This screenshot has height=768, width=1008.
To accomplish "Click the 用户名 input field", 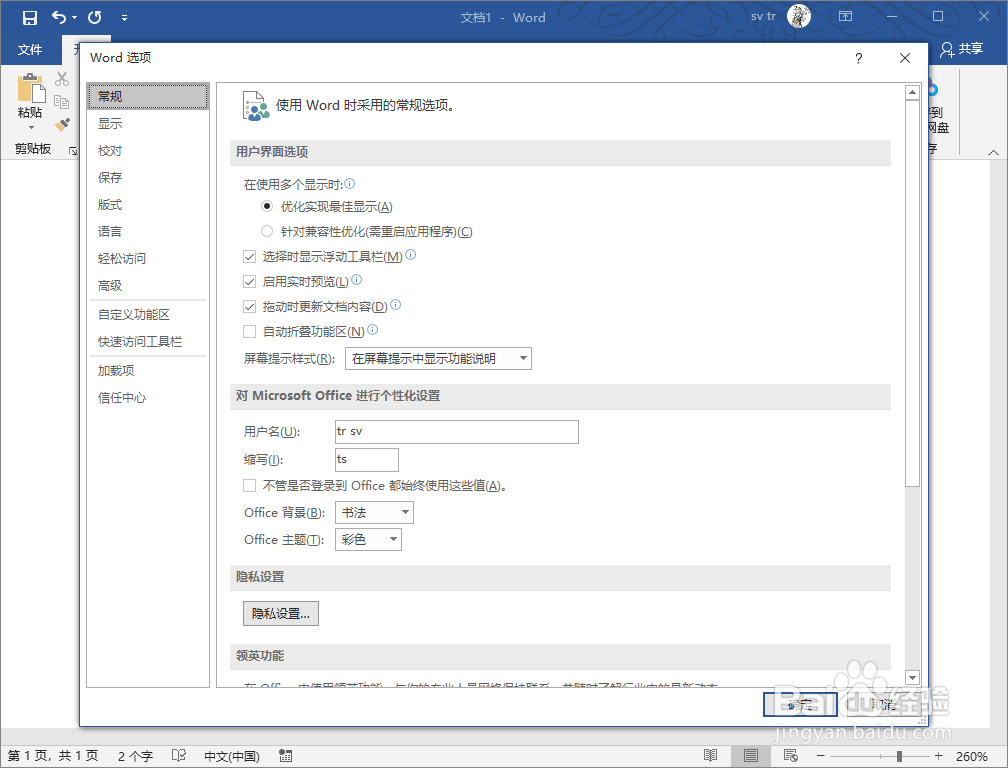I will click(x=457, y=431).
